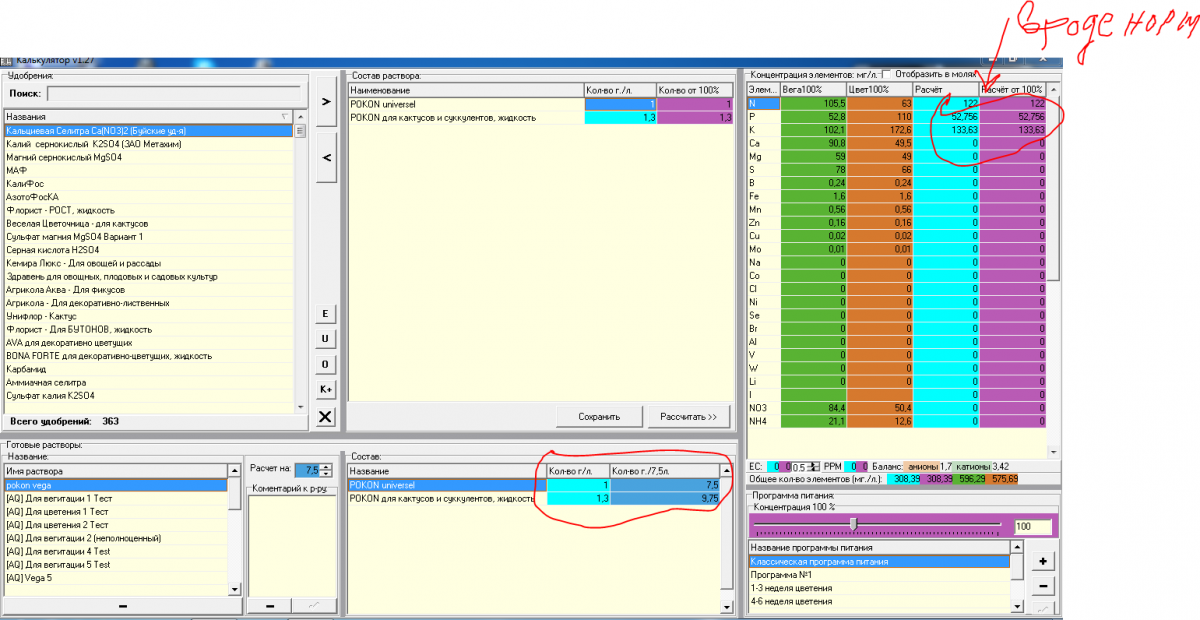Click the right arrow add-fertilizer button
This screenshot has height=620, width=1200.
tap(325, 100)
